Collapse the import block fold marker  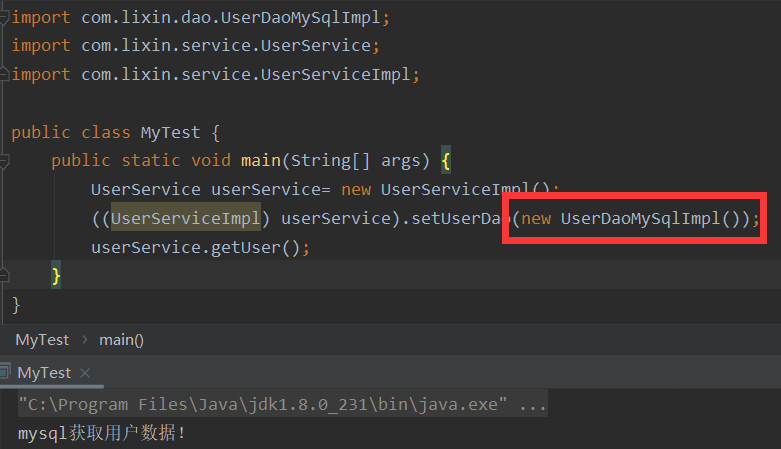(x=4, y=17)
